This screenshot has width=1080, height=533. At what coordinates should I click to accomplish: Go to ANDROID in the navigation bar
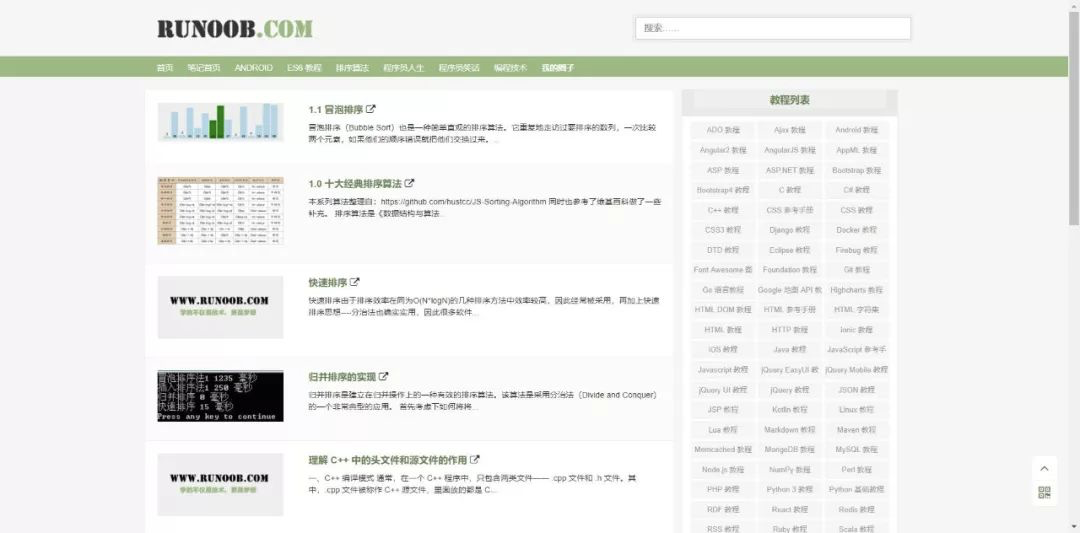coord(253,67)
